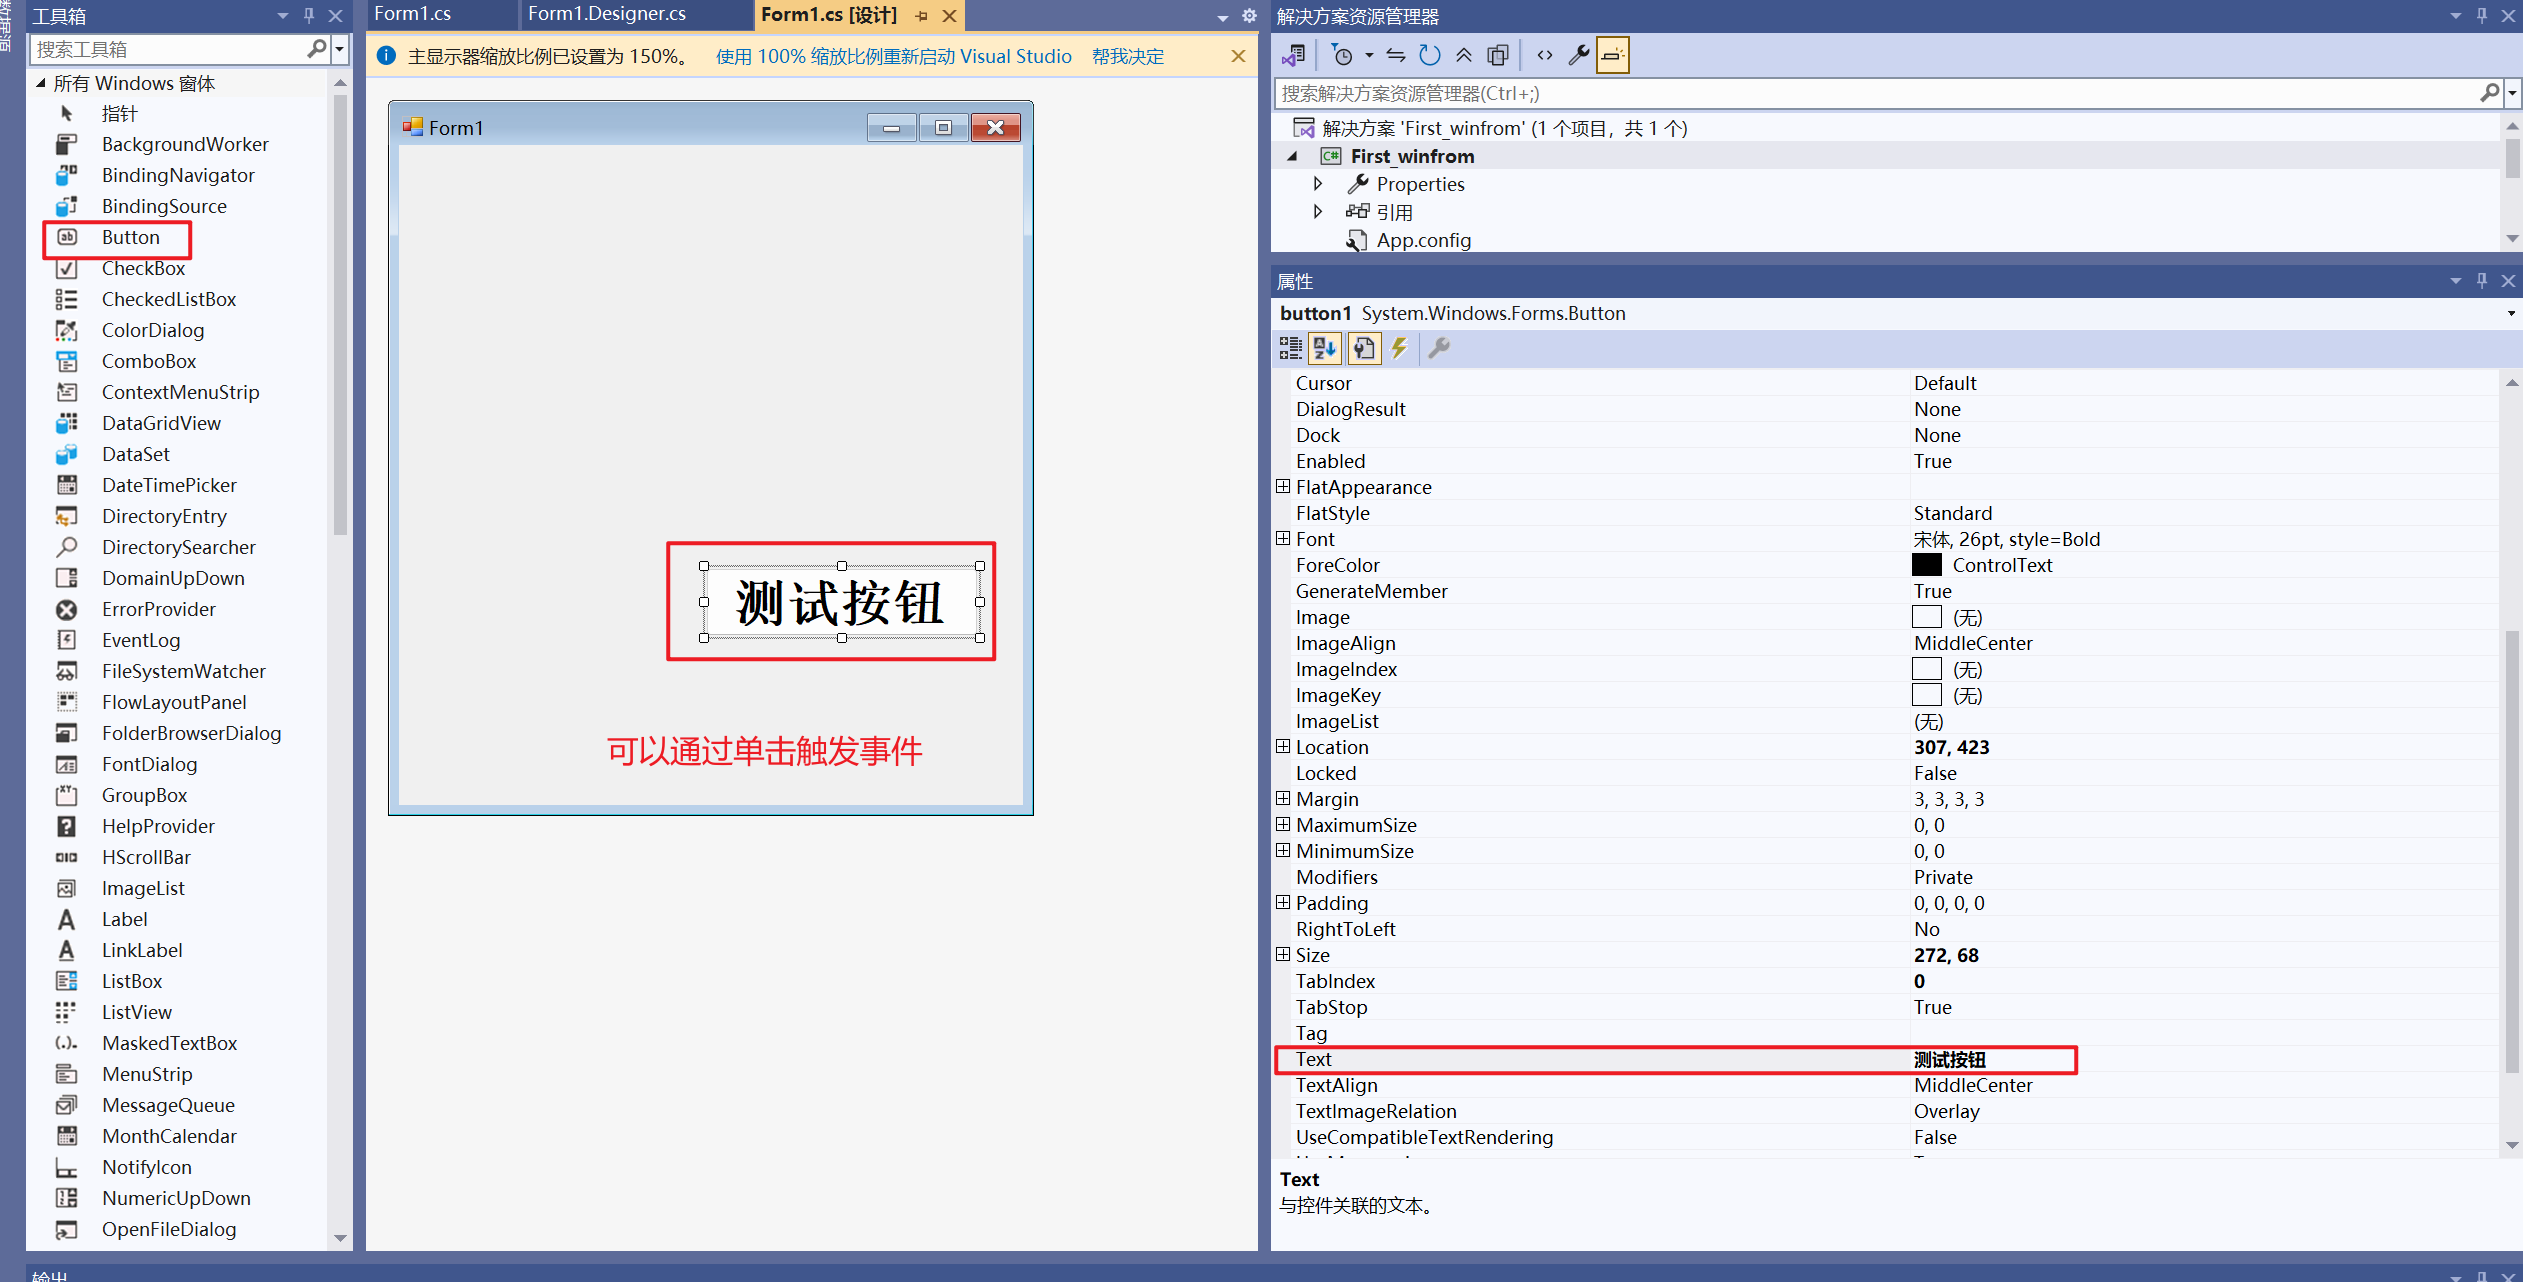Select the CheckBox control in the toolbox
Image resolution: width=2523 pixels, height=1282 pixels.
click(x=143, y=268)
